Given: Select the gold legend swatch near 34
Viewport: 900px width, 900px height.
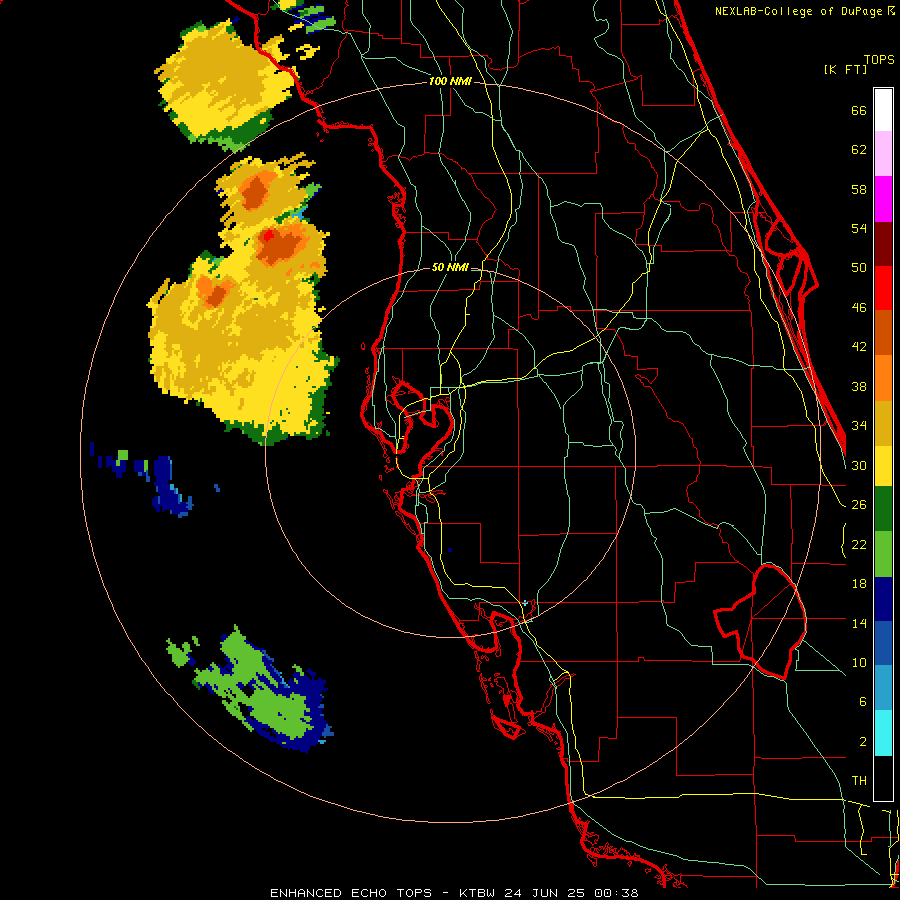Looking at the screenshot, I should pyautogui.click(x=883, y=423).
